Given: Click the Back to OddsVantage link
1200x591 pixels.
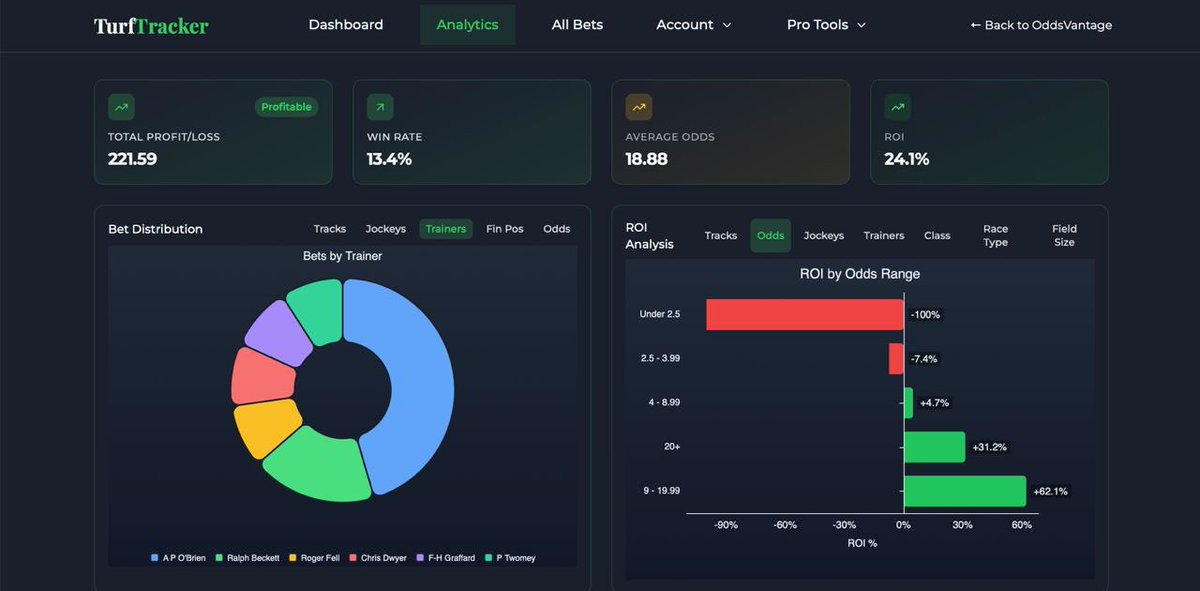Looking at the screenshot, I should [1040, 25].
